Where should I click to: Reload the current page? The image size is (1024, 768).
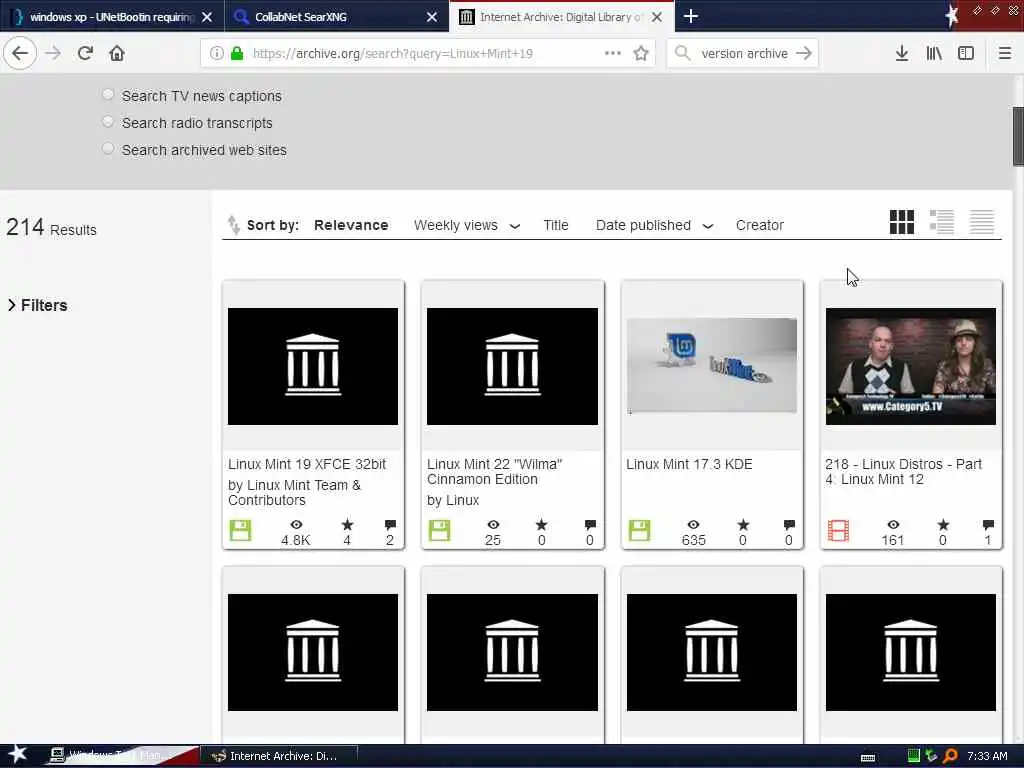pyautogui.click(x=85, y=53)
